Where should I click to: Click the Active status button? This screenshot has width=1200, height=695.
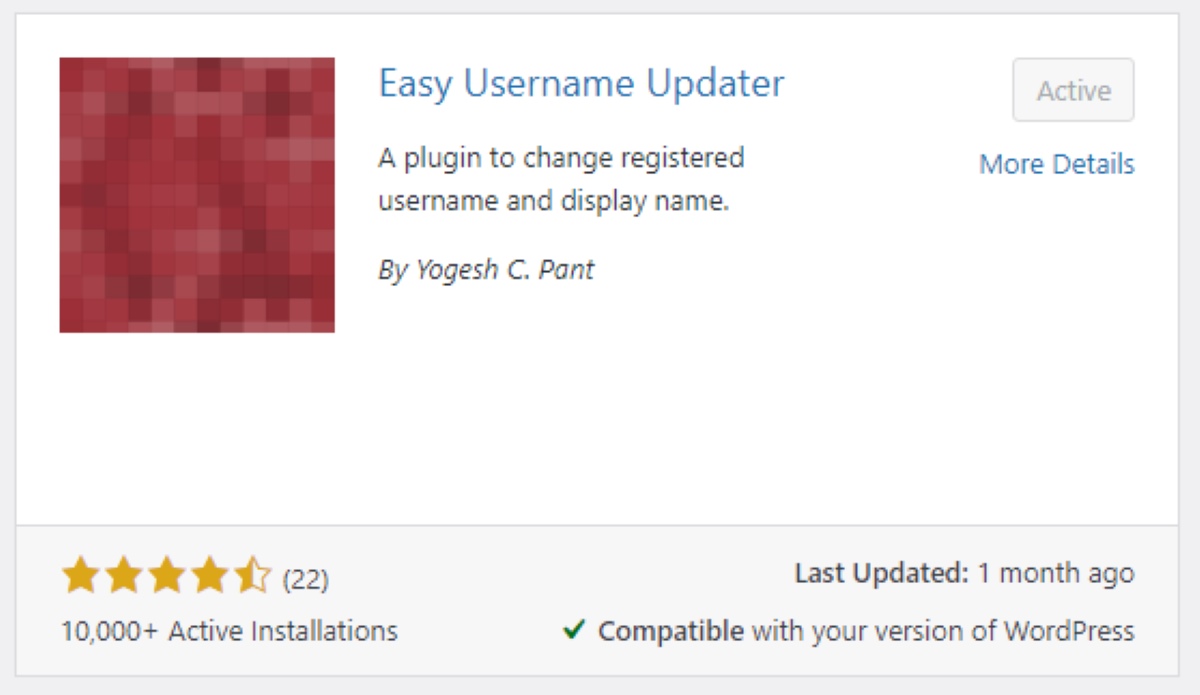[x=1073, y=90]
